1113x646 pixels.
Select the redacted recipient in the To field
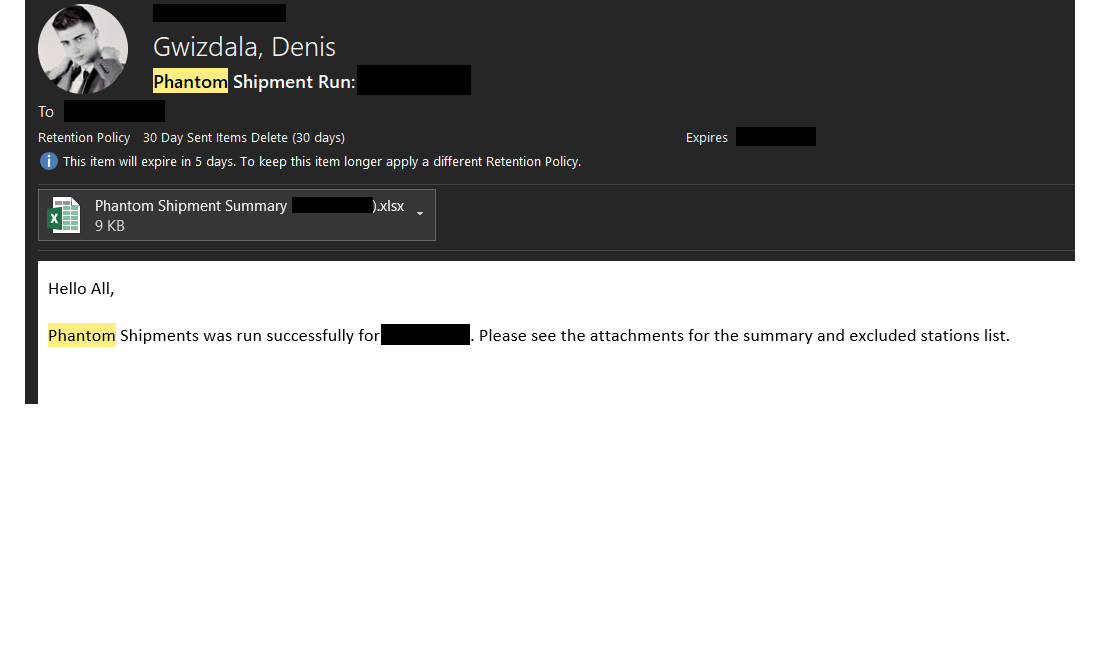[x=114, y=111]
